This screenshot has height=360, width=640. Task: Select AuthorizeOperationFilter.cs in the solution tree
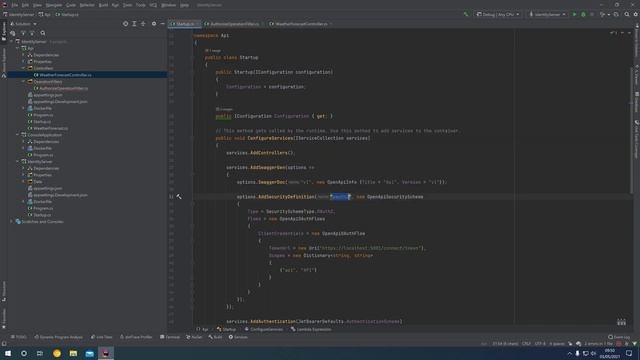click(x=64, y=88)
